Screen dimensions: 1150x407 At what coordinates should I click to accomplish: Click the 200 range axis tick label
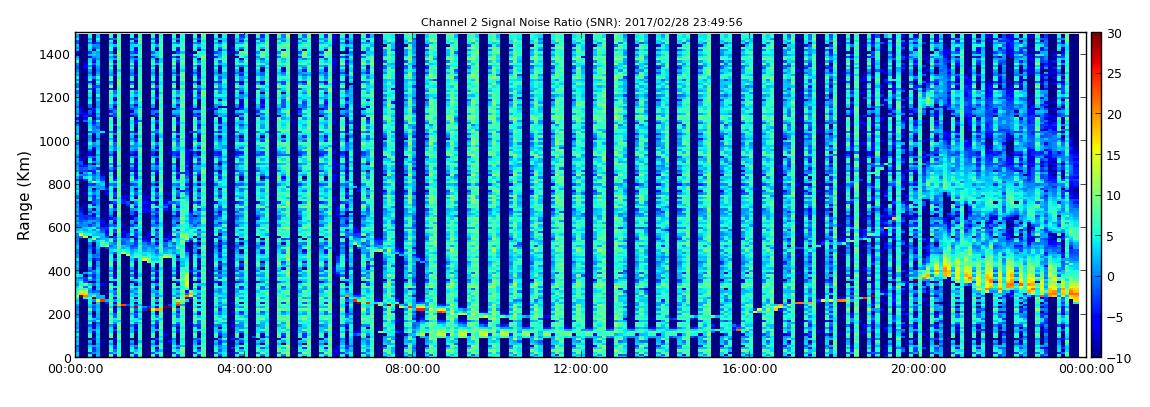click(x=59, y=315)
